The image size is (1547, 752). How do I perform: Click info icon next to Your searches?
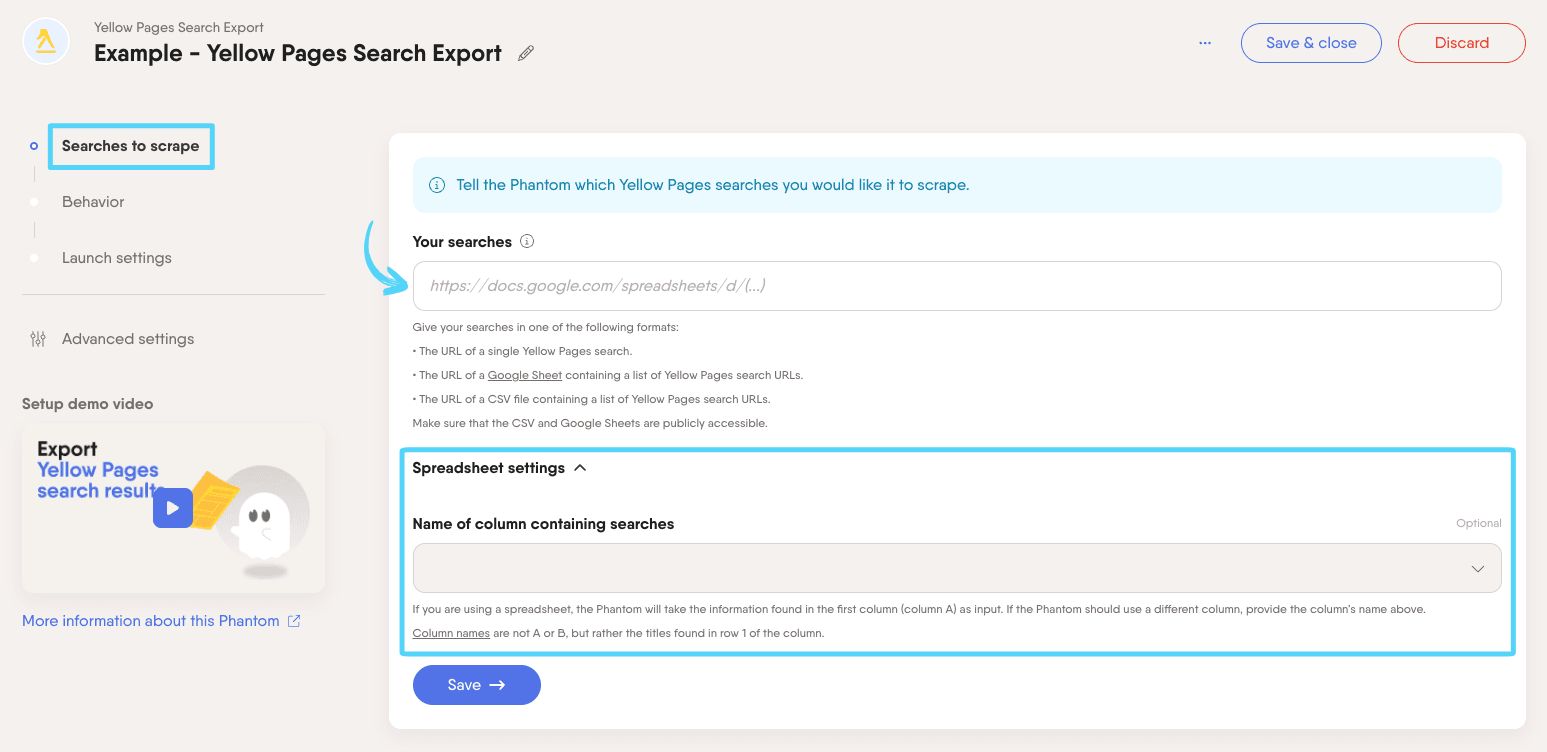click(x=527, y=241)
